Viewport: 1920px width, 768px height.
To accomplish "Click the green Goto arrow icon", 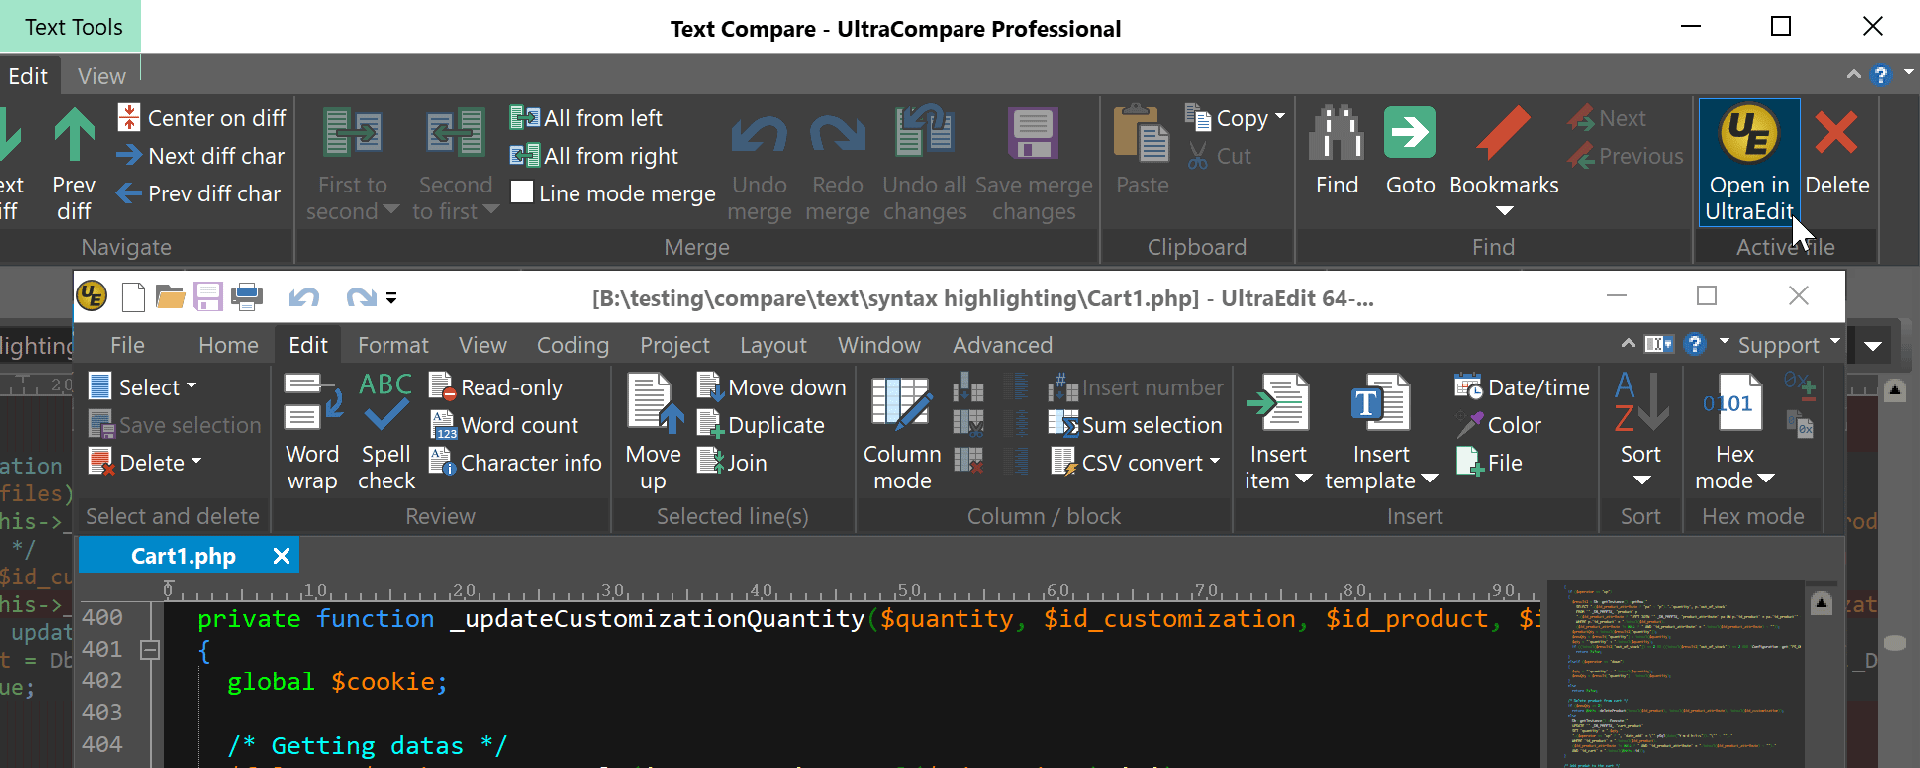I will (x=1410, y=133).
